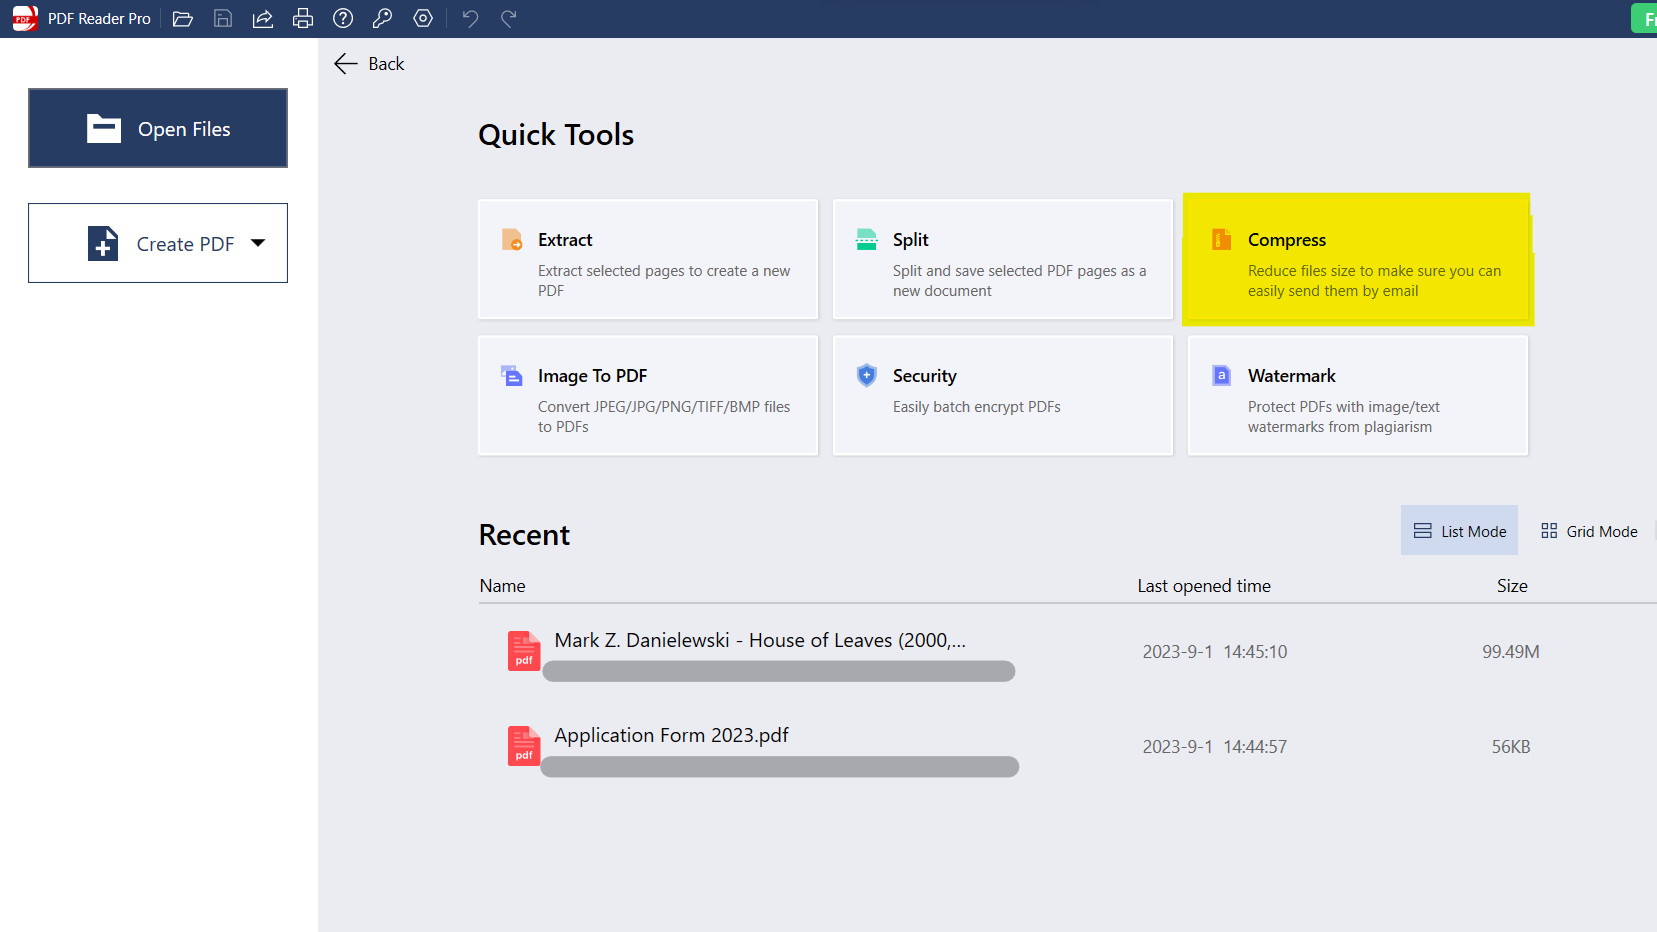Expand the Create PDF dropdown arrow
Screen dimensions: 1657x932
[258, 243]
